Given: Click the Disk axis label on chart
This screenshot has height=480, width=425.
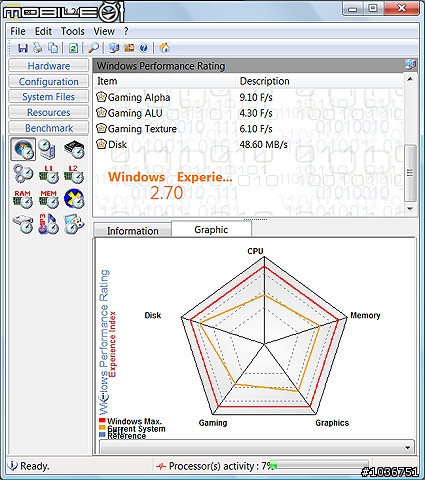Looking at the screenshot, I should tap(153, 315).
